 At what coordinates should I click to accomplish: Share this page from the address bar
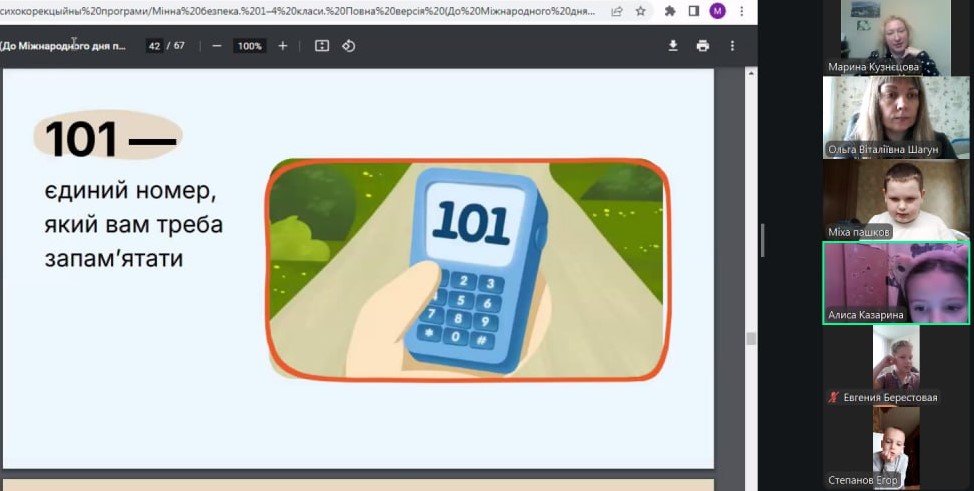[x=617, y=11]
